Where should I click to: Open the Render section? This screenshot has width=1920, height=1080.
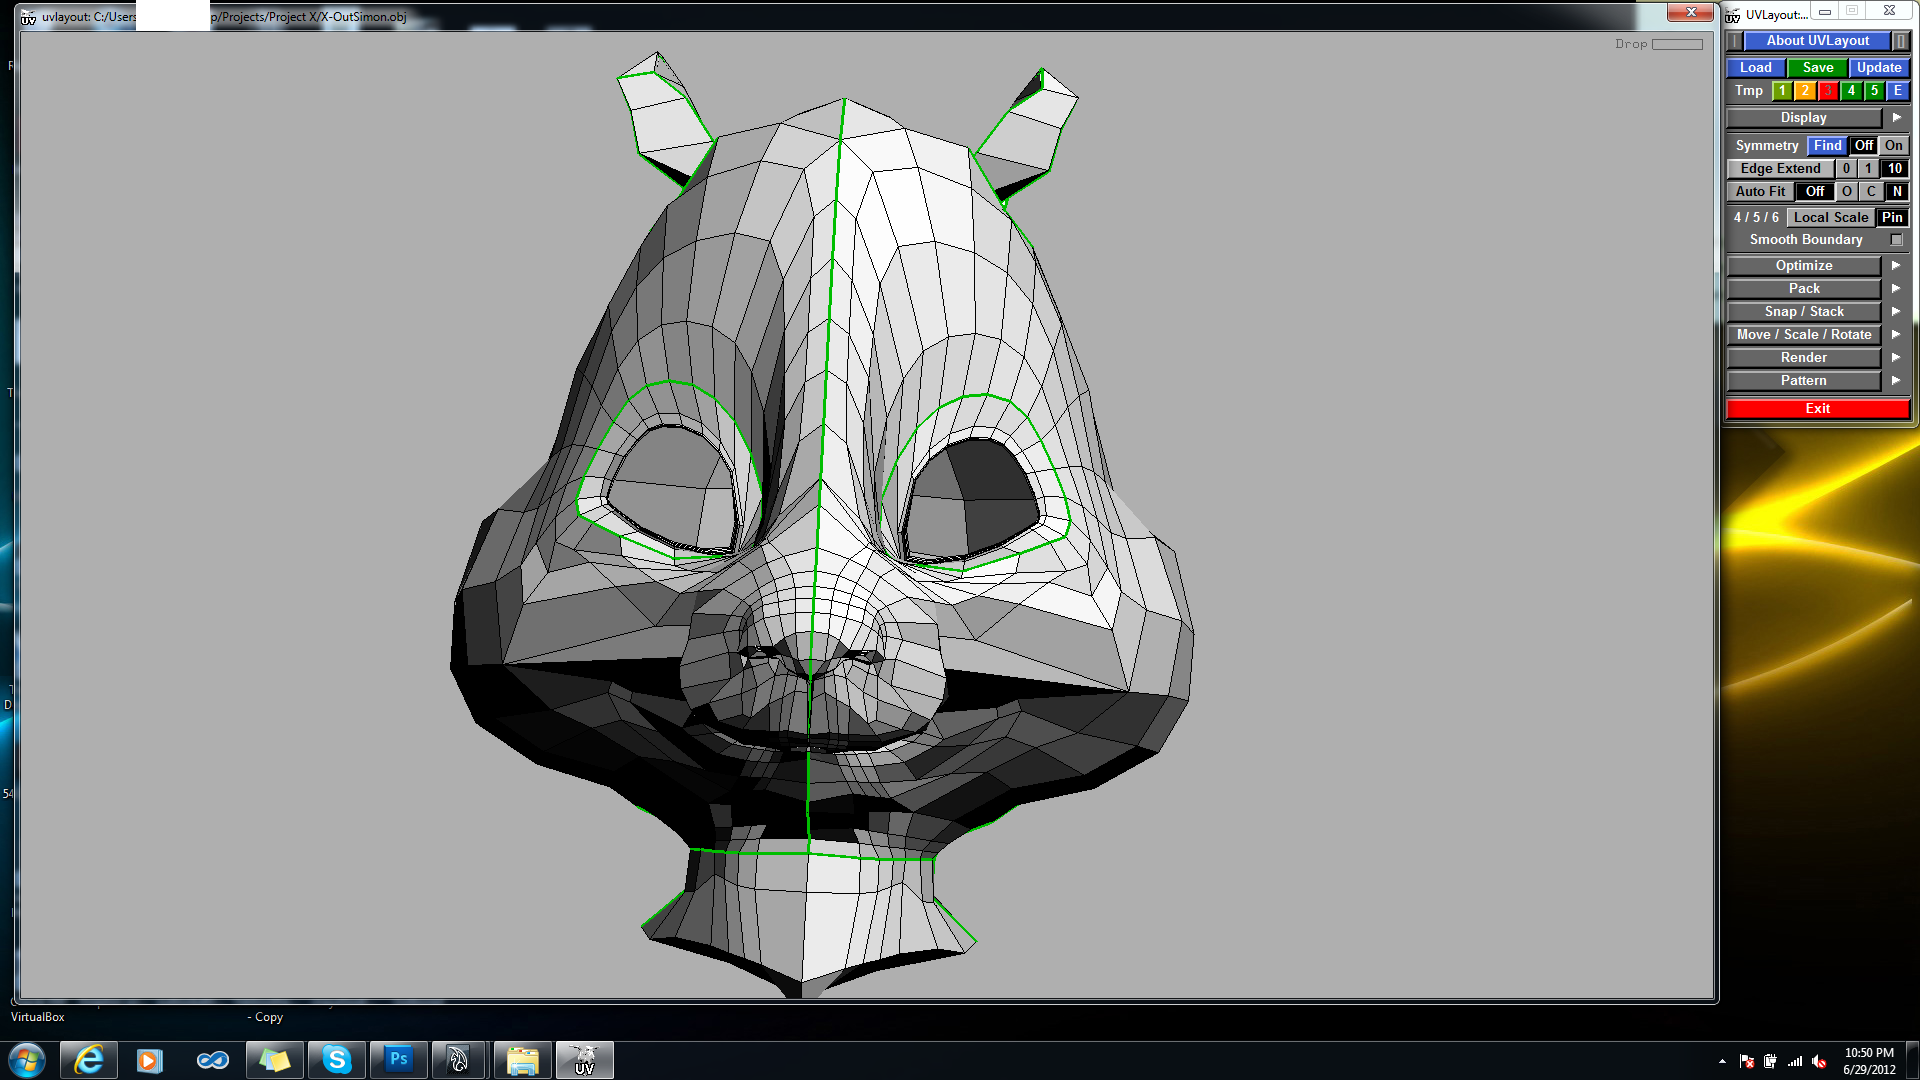(1803, 358)
